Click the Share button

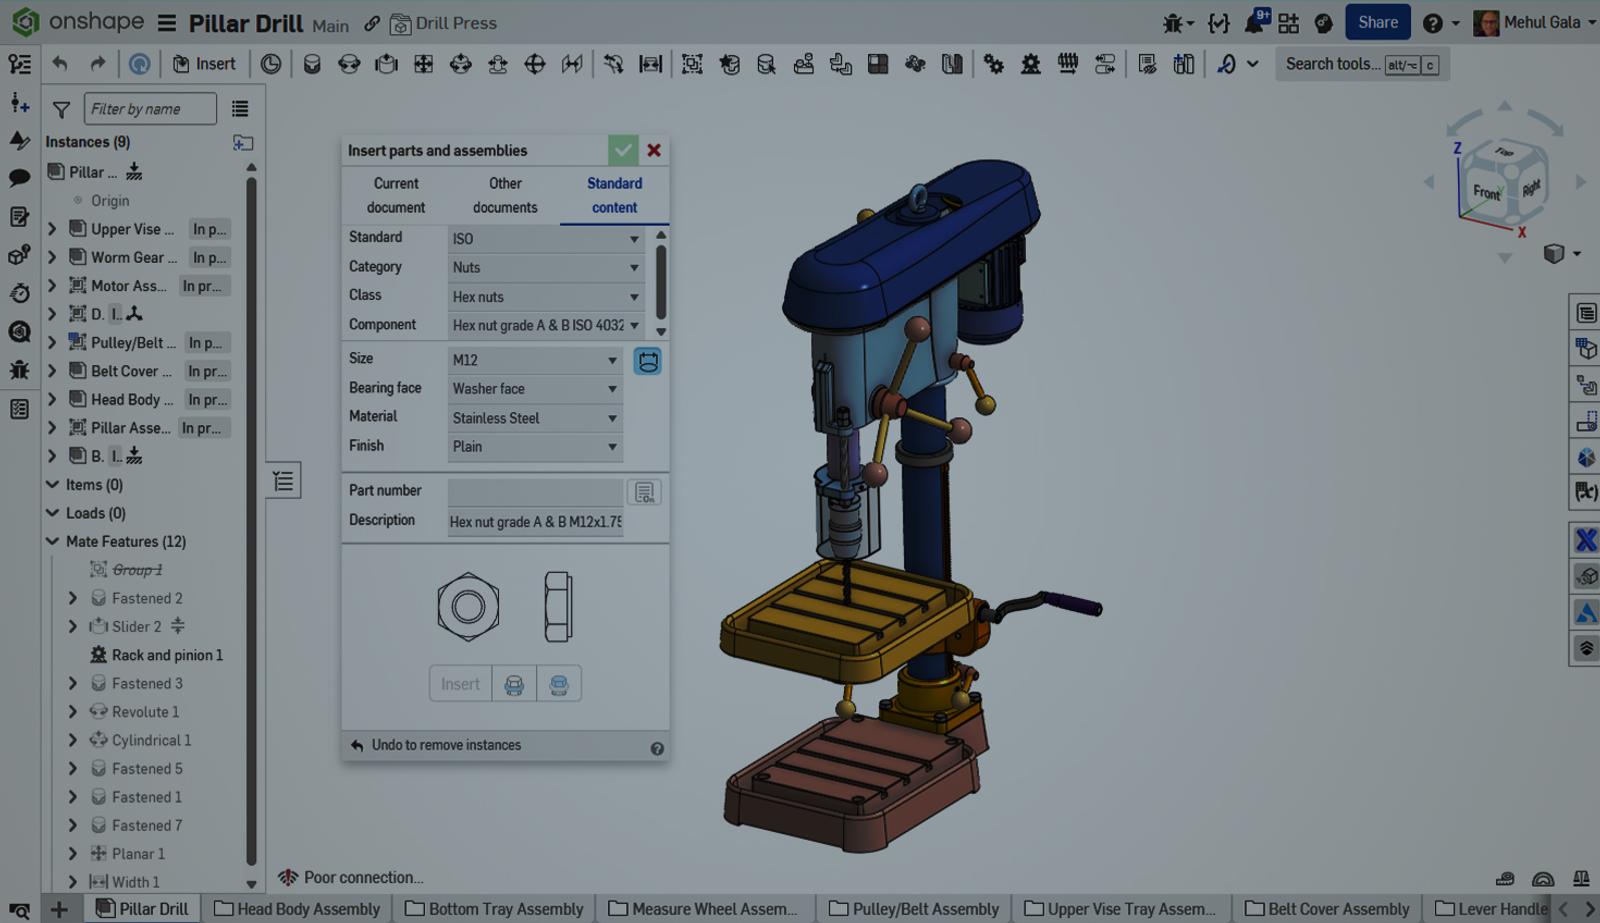[1378, 22]
